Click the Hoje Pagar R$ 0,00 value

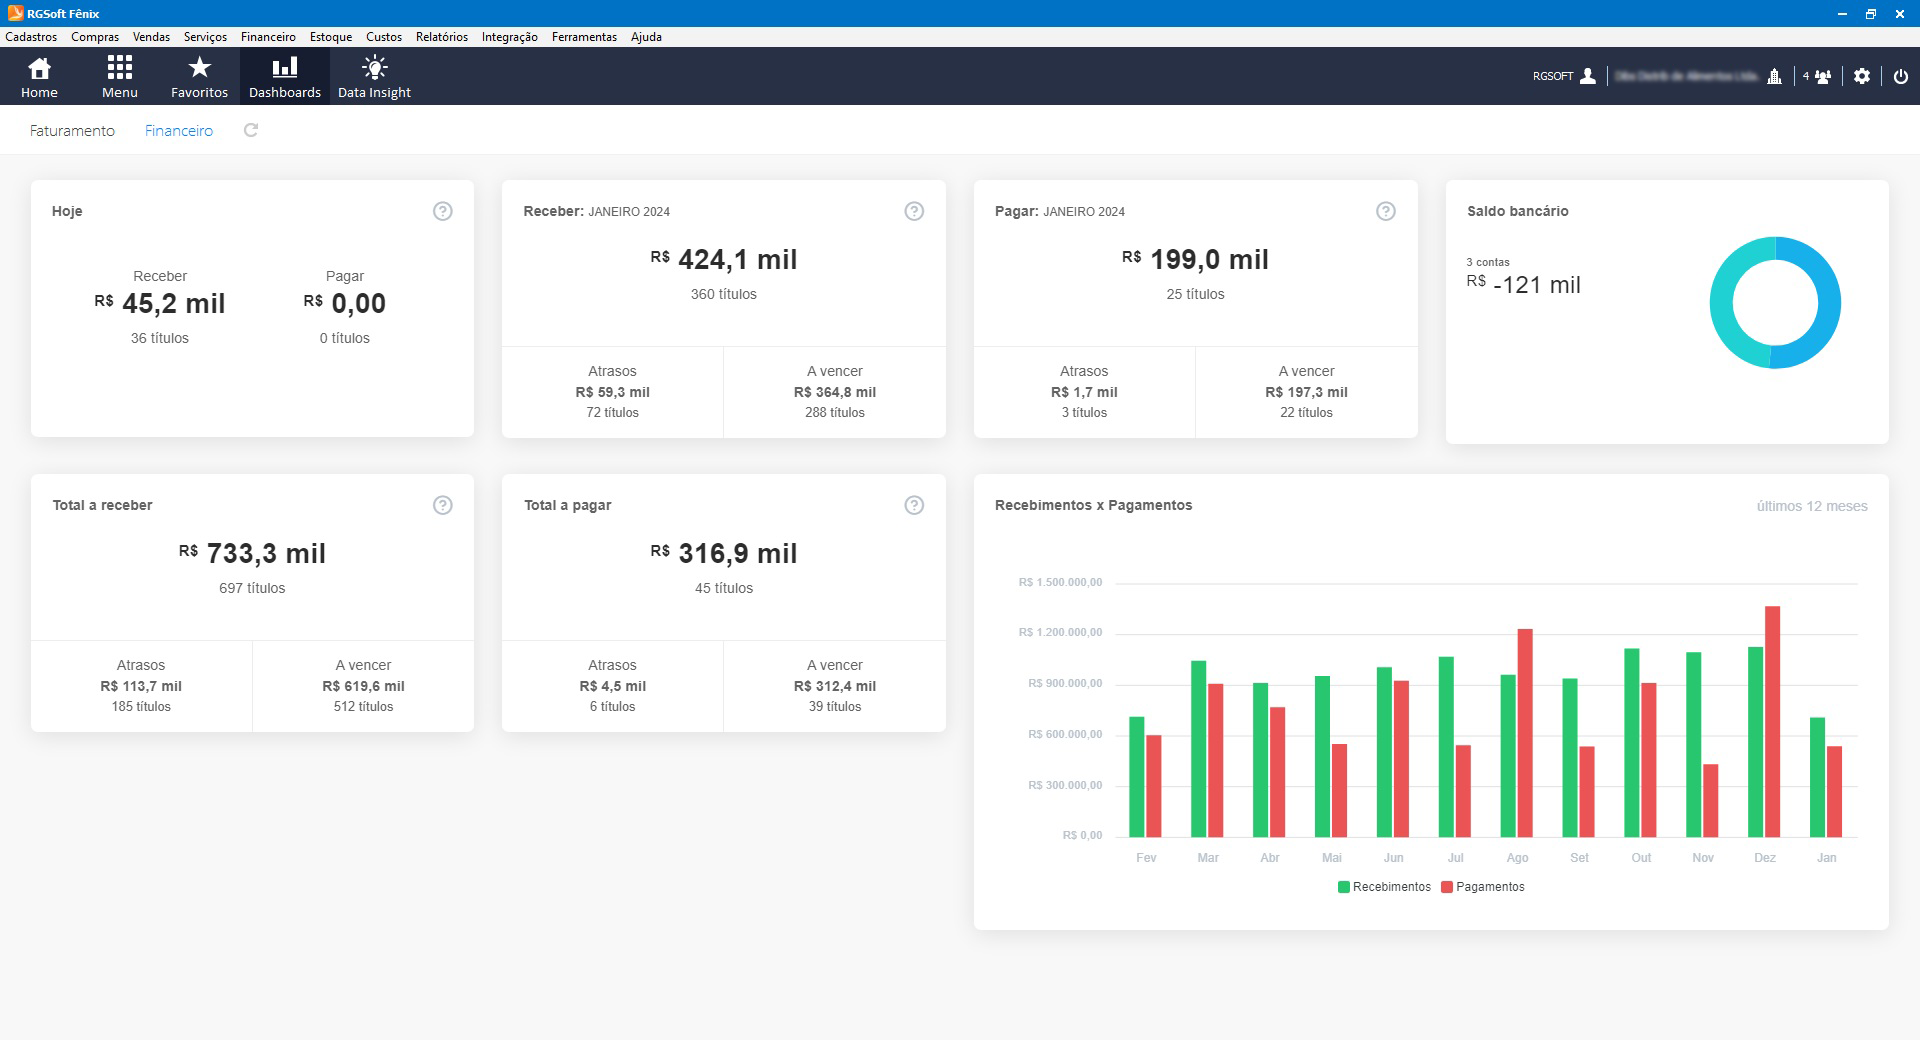[x=345, y=304]
